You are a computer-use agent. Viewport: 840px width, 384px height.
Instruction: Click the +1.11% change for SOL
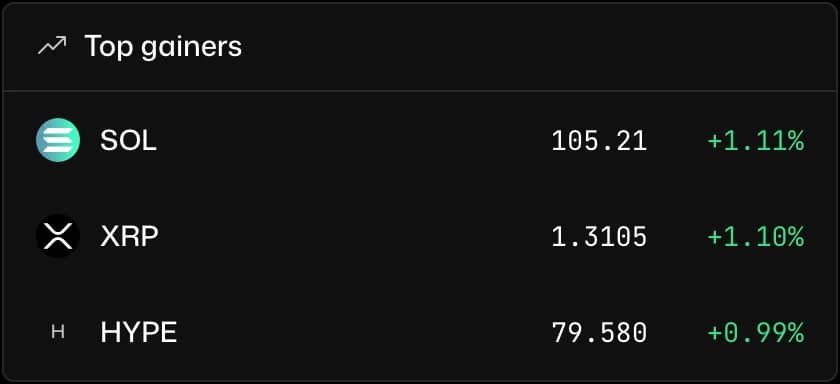point(756,141)
